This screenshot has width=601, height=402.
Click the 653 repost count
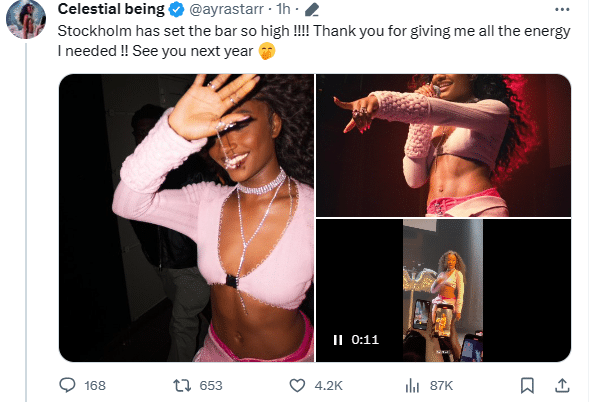pos(211,384)
